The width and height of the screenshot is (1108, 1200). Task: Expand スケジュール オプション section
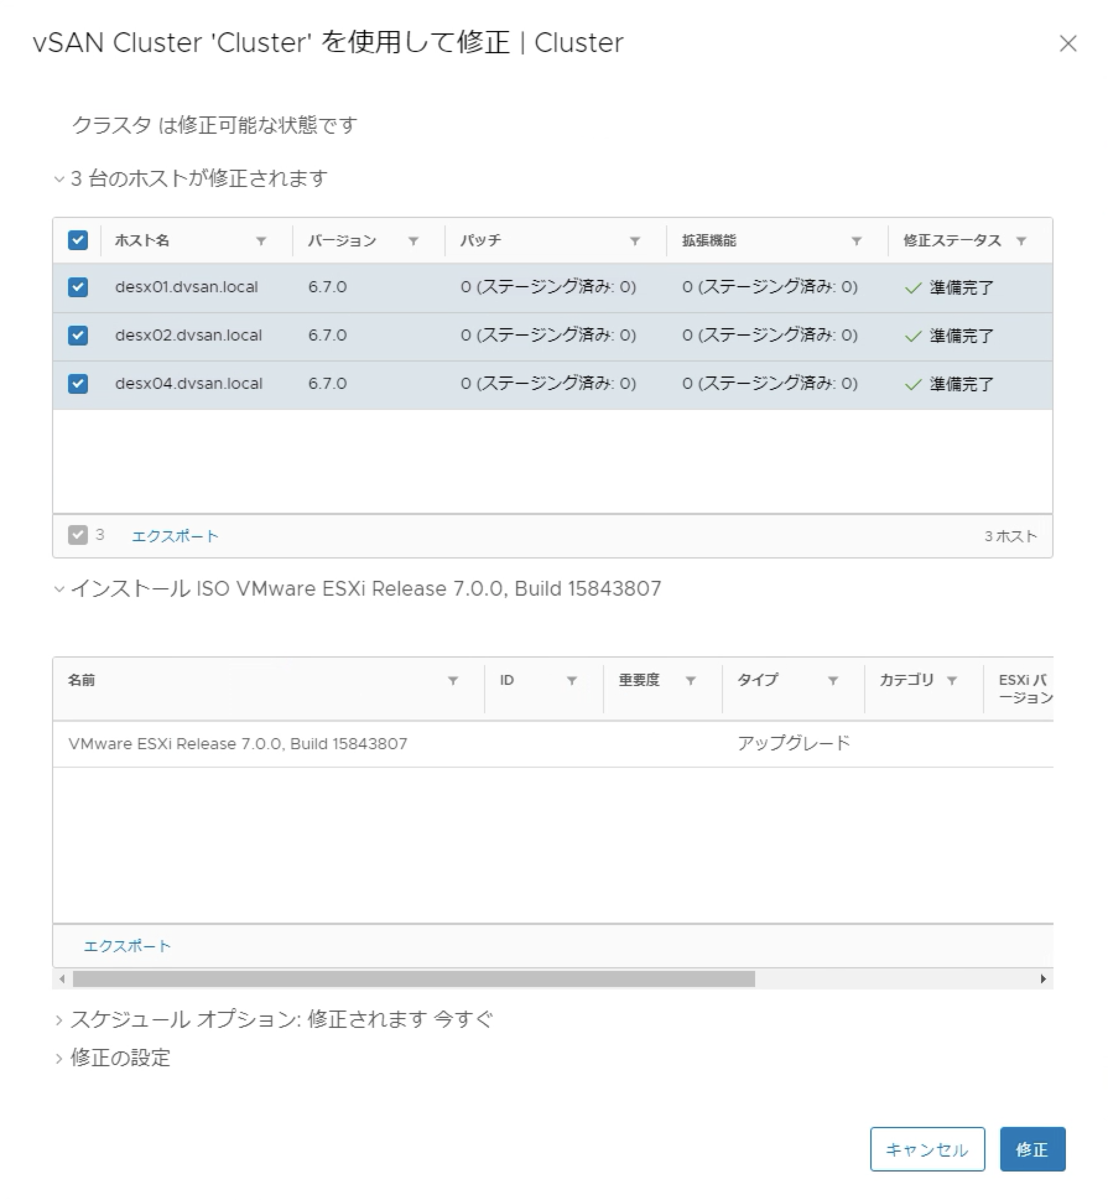pyautogui.click(x=60, y=1020)
